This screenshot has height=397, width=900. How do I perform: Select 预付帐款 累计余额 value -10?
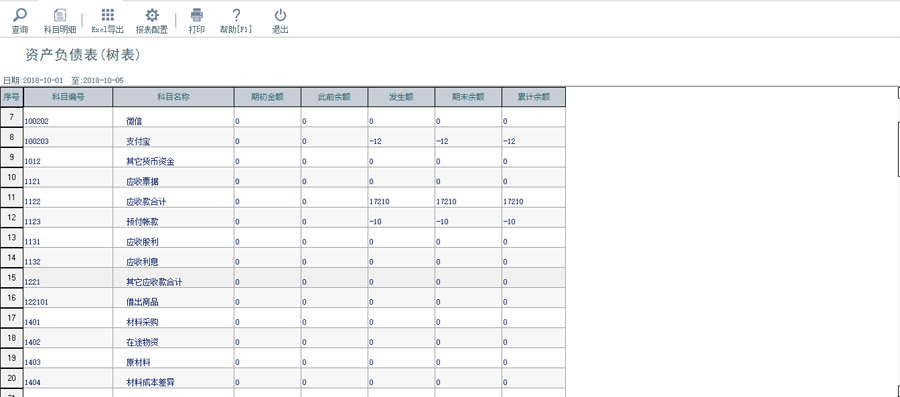coord(509,222)
